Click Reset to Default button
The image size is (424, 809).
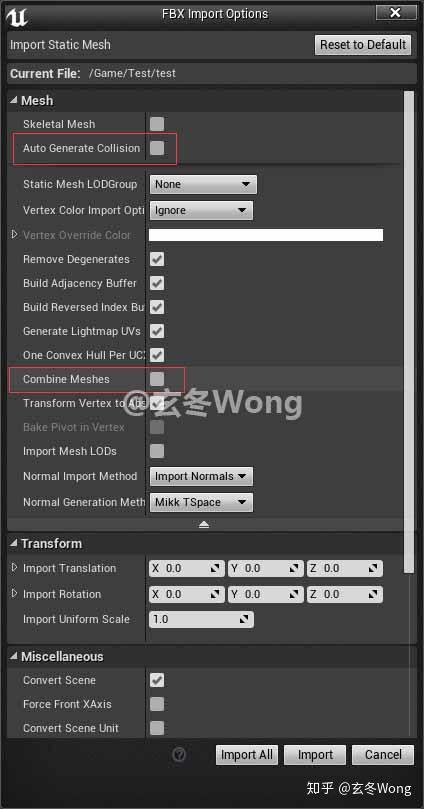[x=363, y=45]
